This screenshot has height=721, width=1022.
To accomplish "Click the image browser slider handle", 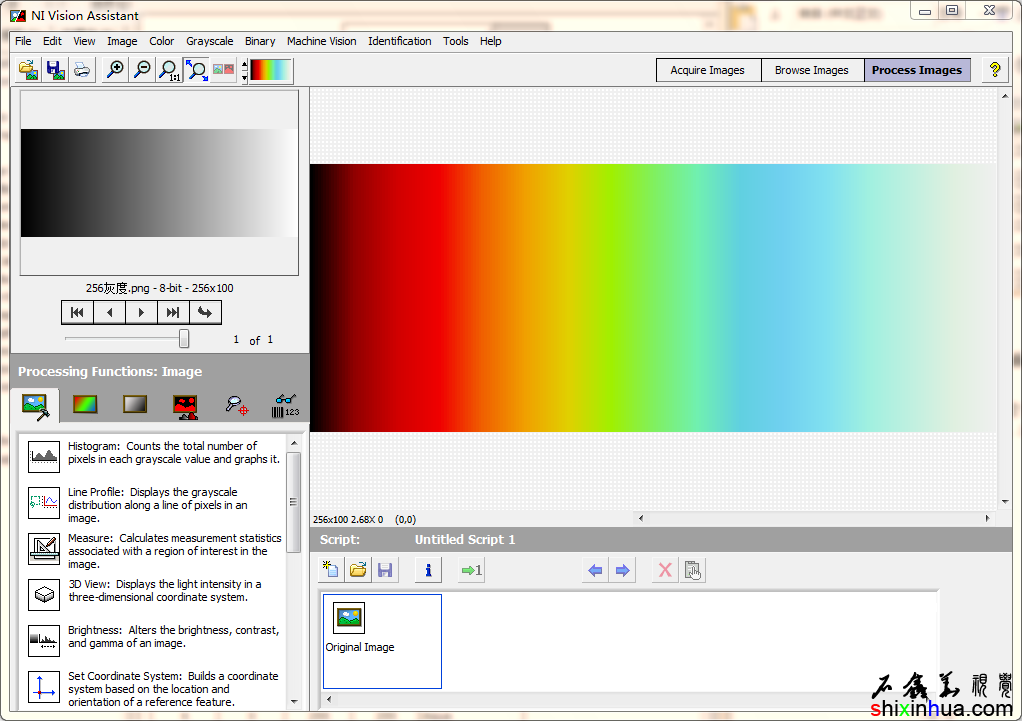I will pos(184,339).
